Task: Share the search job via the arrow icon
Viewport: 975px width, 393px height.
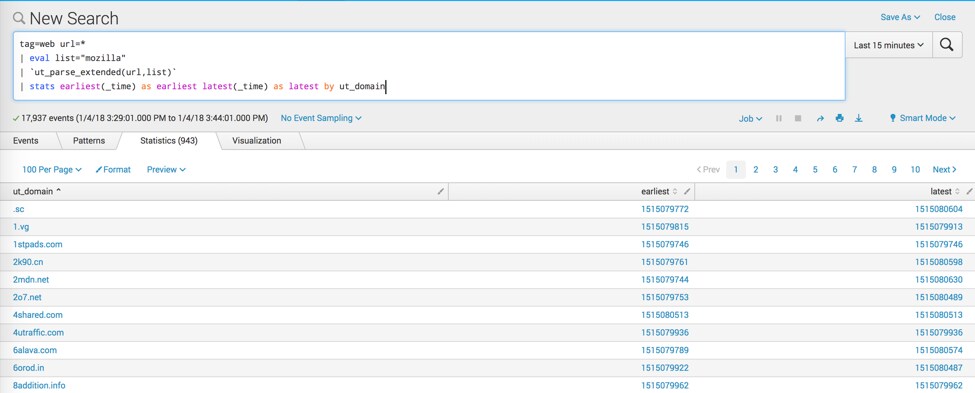Action: pos(820,118)
